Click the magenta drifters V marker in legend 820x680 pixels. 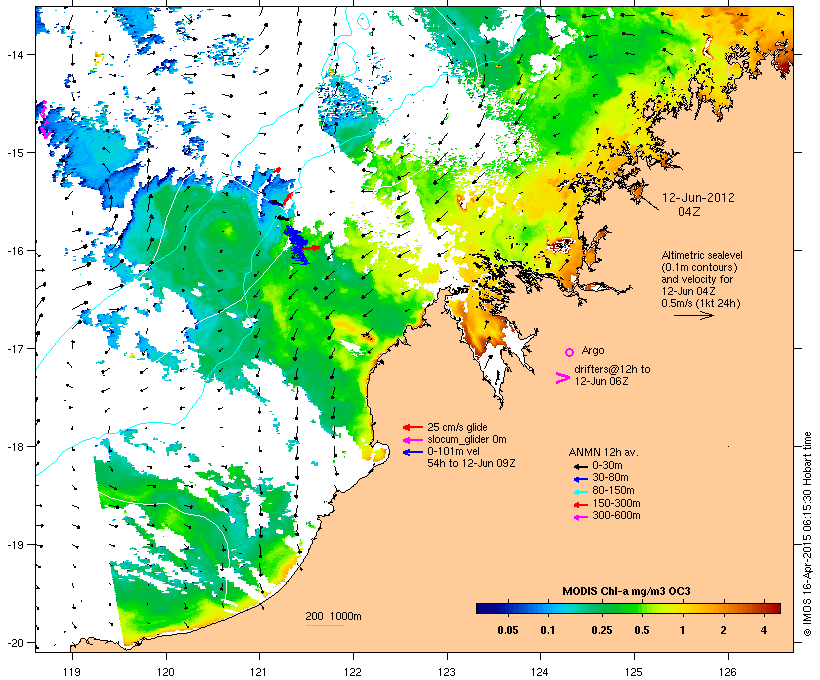562,378
